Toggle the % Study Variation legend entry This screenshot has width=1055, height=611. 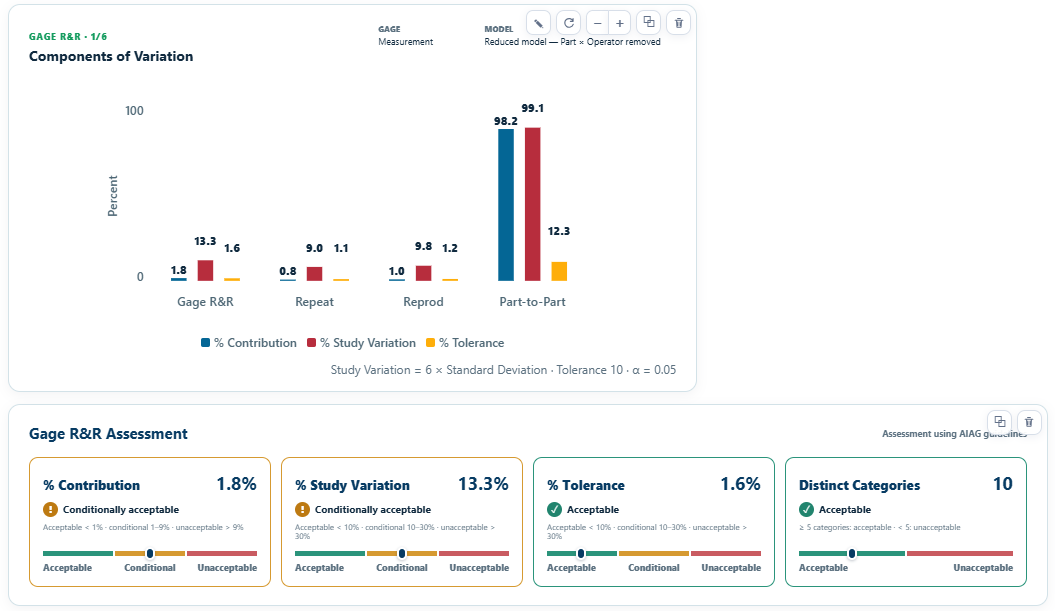(361, 343)
